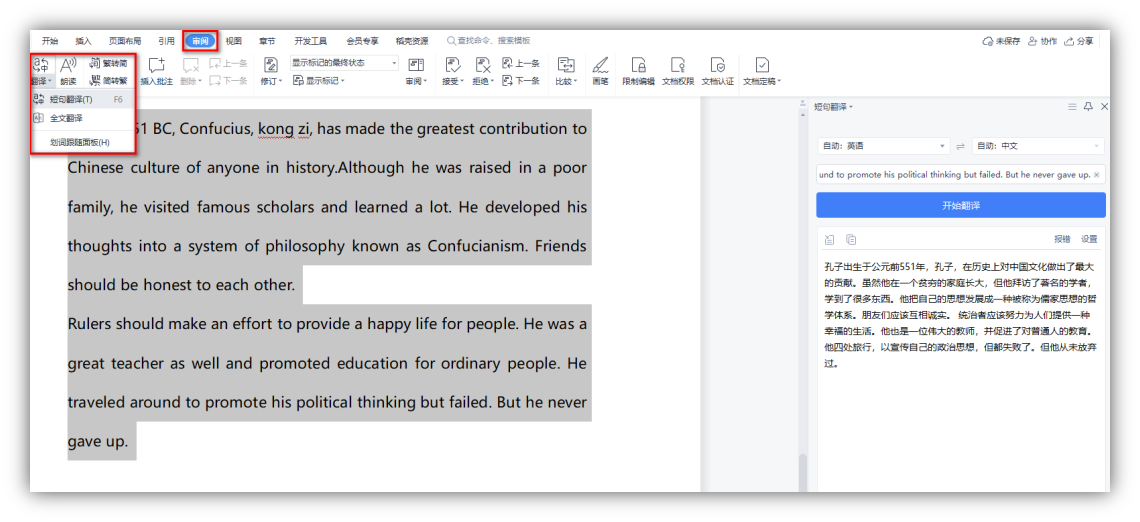
Task: Select 全文翻译 from the translate menu
Action: point(67,118)
